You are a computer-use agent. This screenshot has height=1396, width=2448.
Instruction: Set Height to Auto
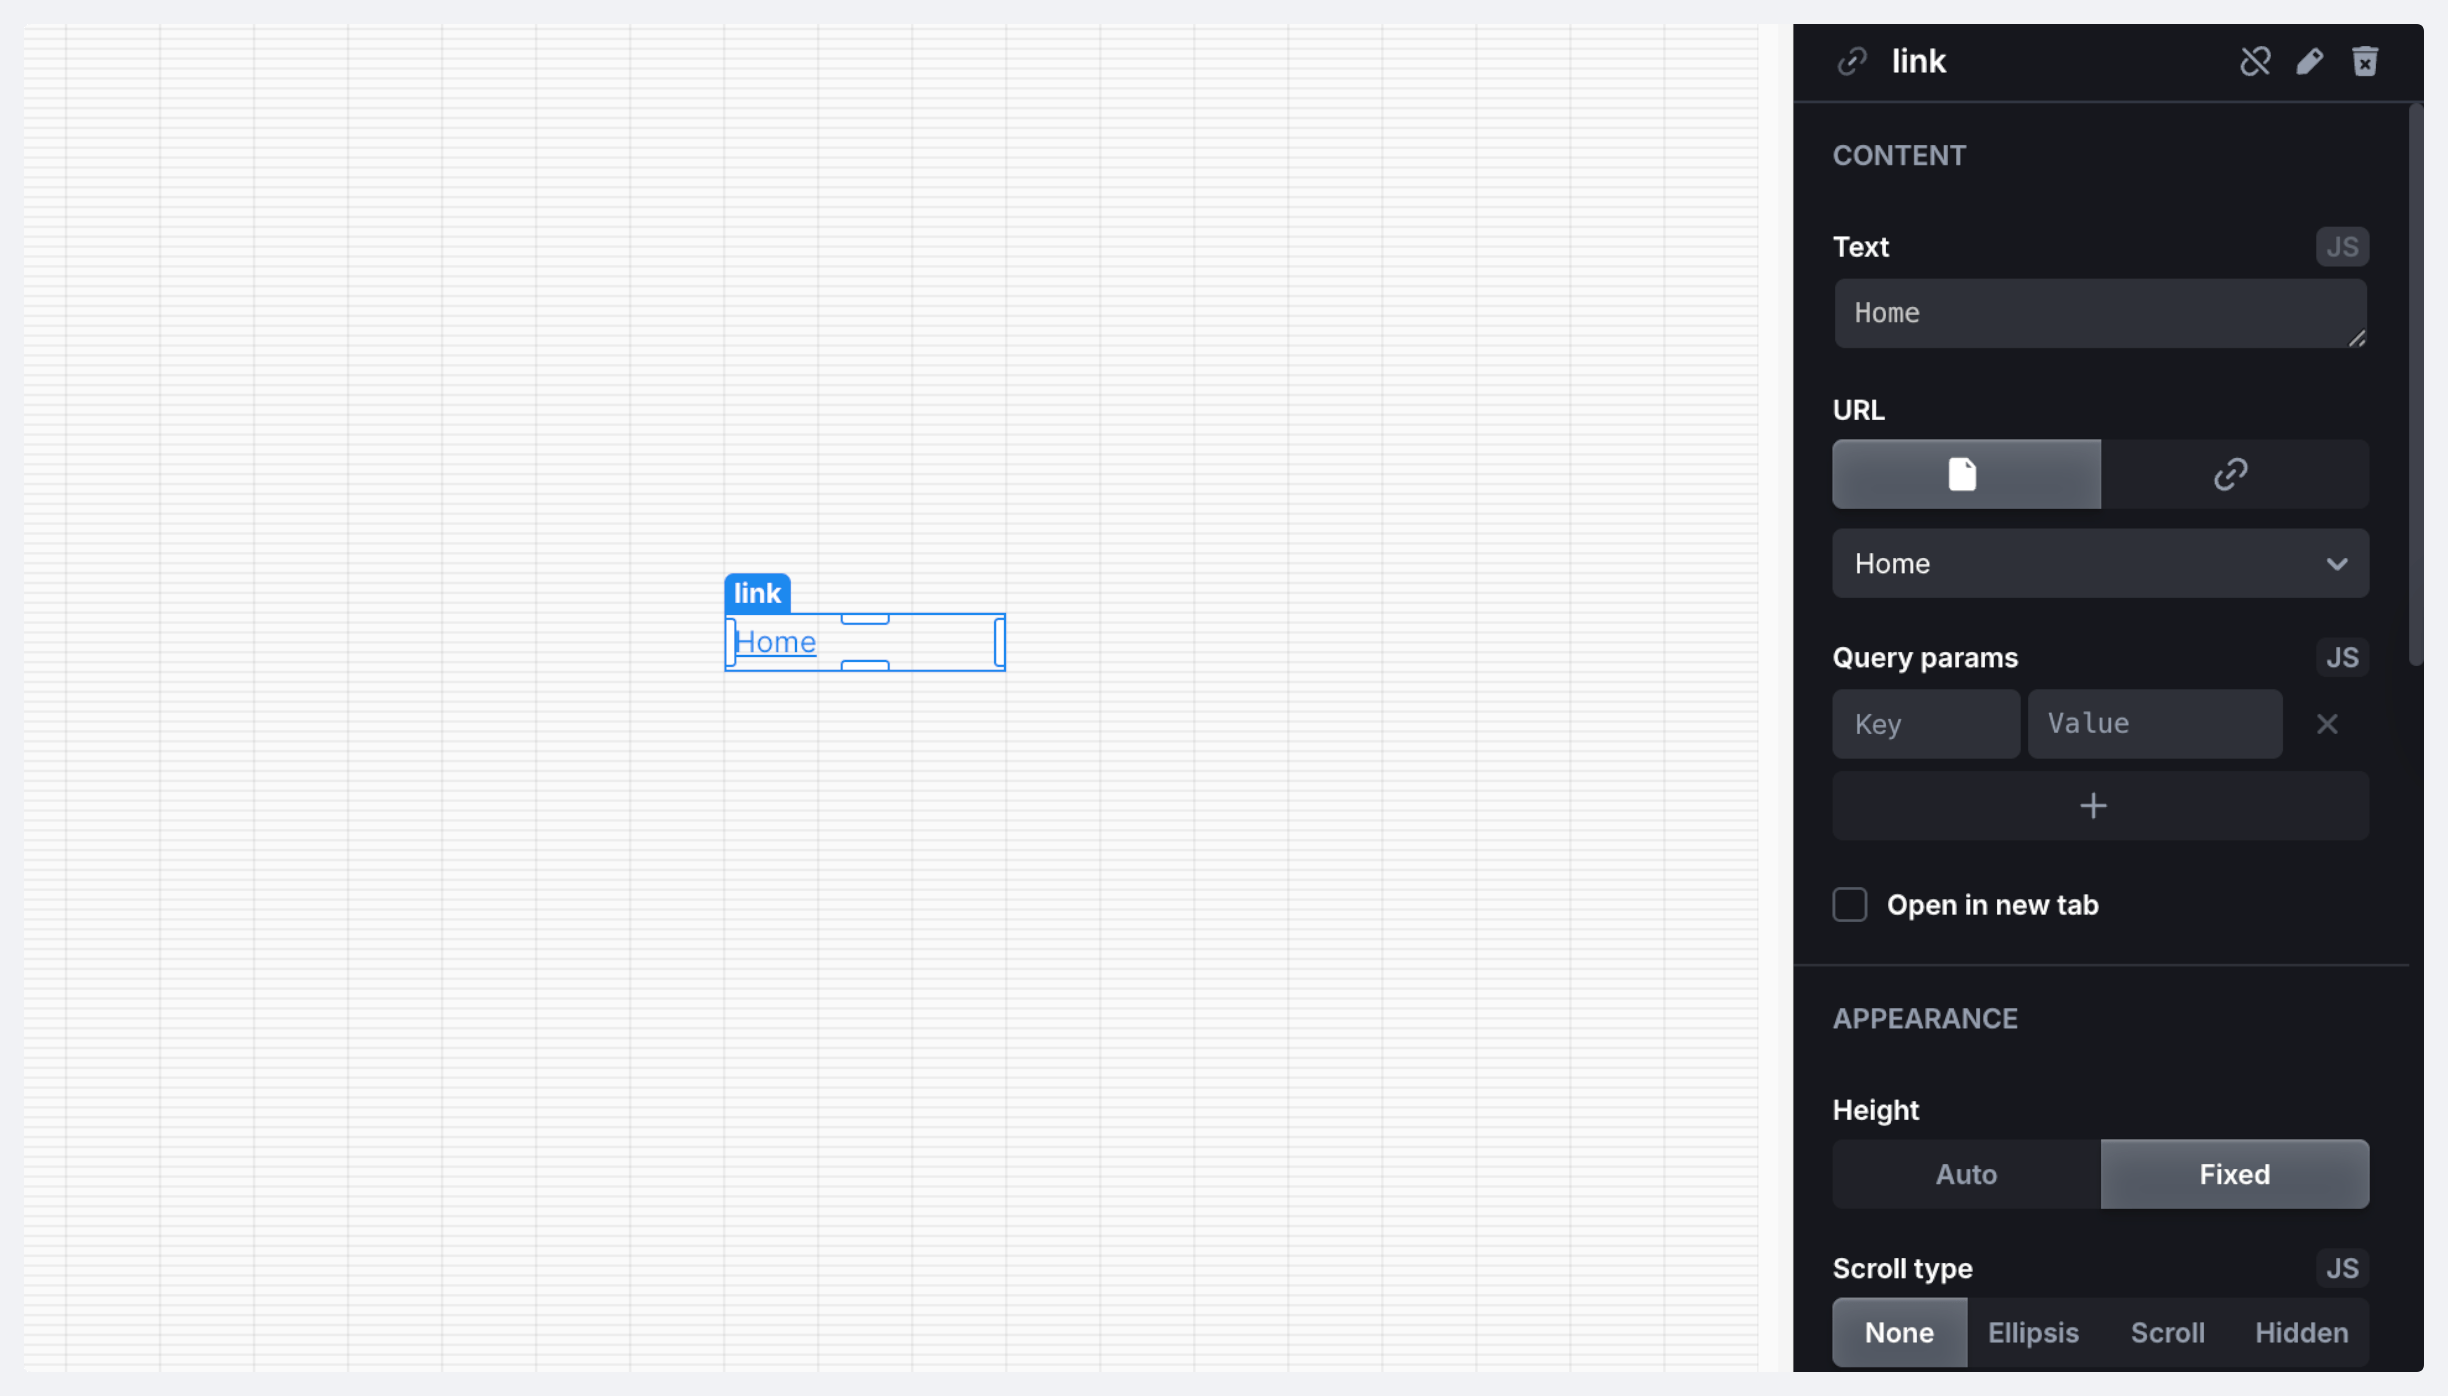pyautogui.click(x=1965, y=1175)
